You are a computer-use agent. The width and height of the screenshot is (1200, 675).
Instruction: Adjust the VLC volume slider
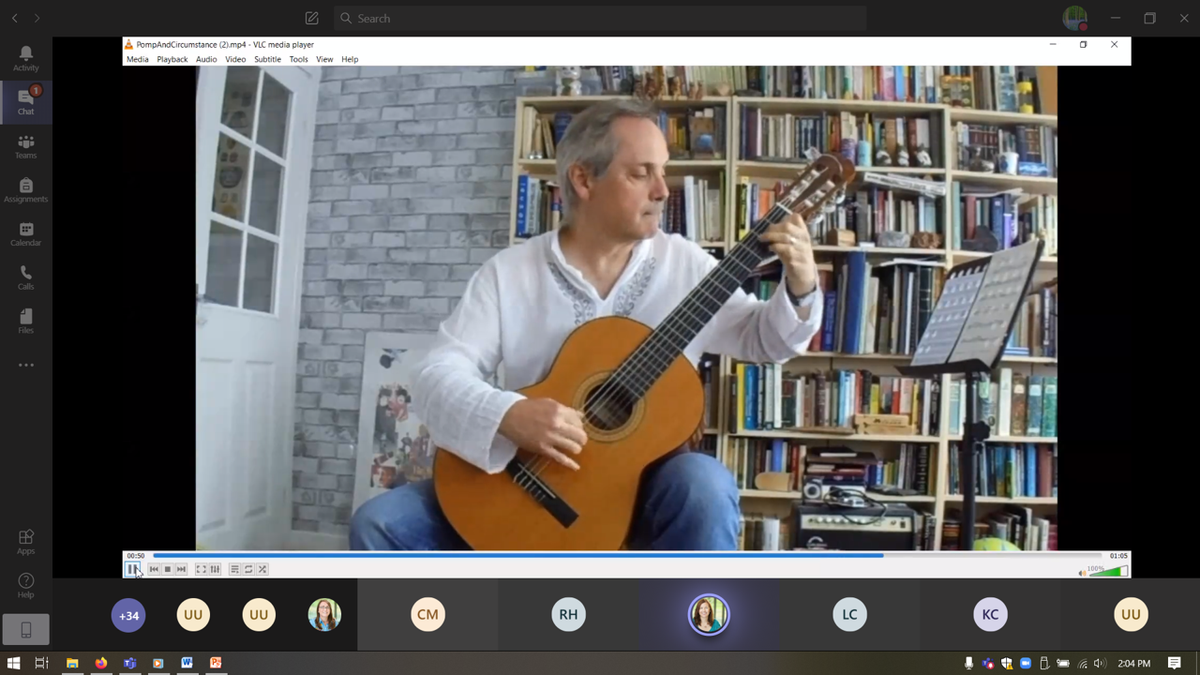(1108, 571)
